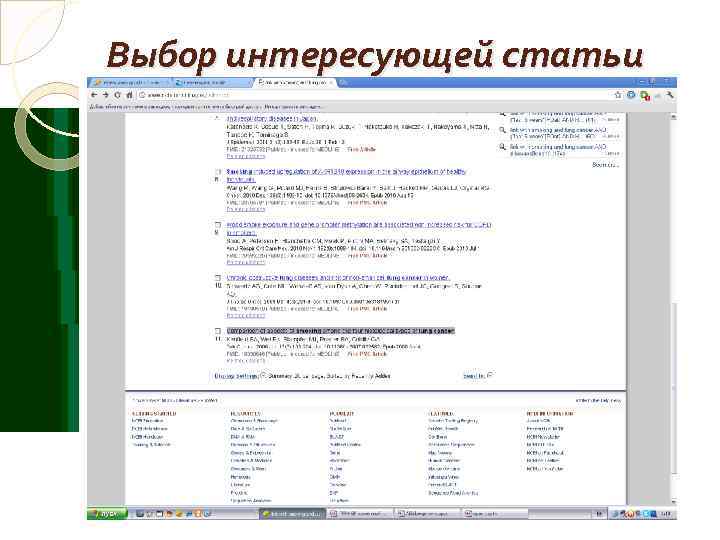The image size is (720, 540).
Task: Open 'NCBI on Facebook' footer link
Action: click(x=545, y=453)
